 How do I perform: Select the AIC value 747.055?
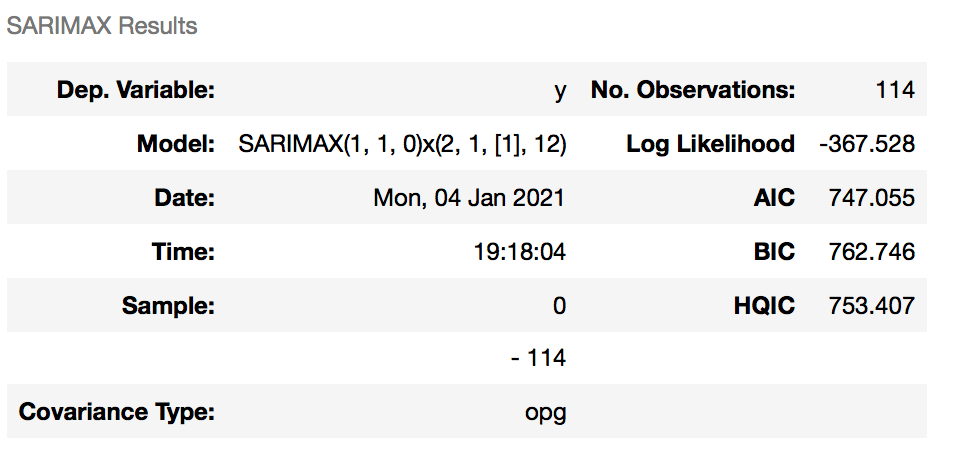(872, 198)
